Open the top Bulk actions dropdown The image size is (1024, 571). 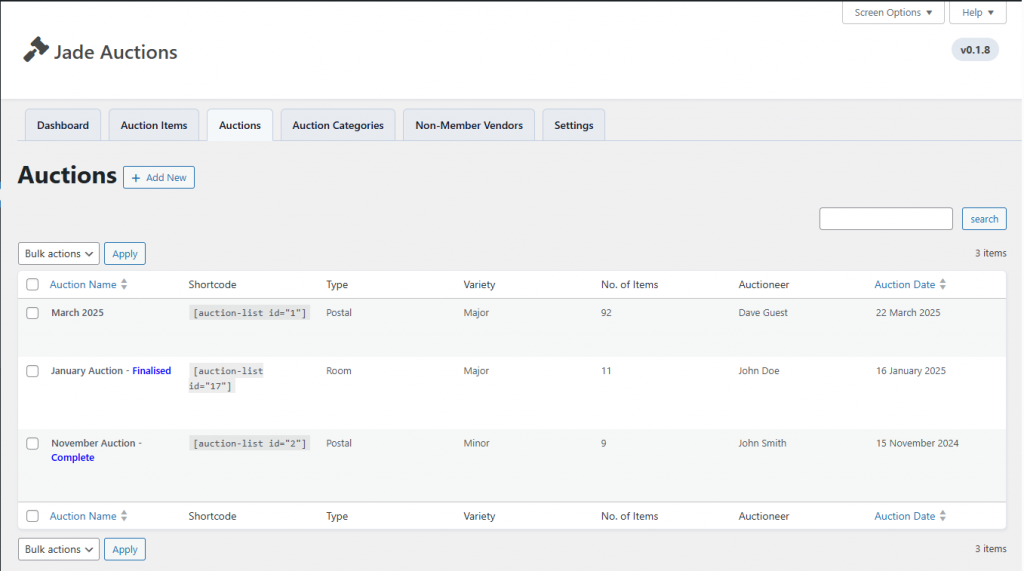pyautogui.click(x=58, y=254)
